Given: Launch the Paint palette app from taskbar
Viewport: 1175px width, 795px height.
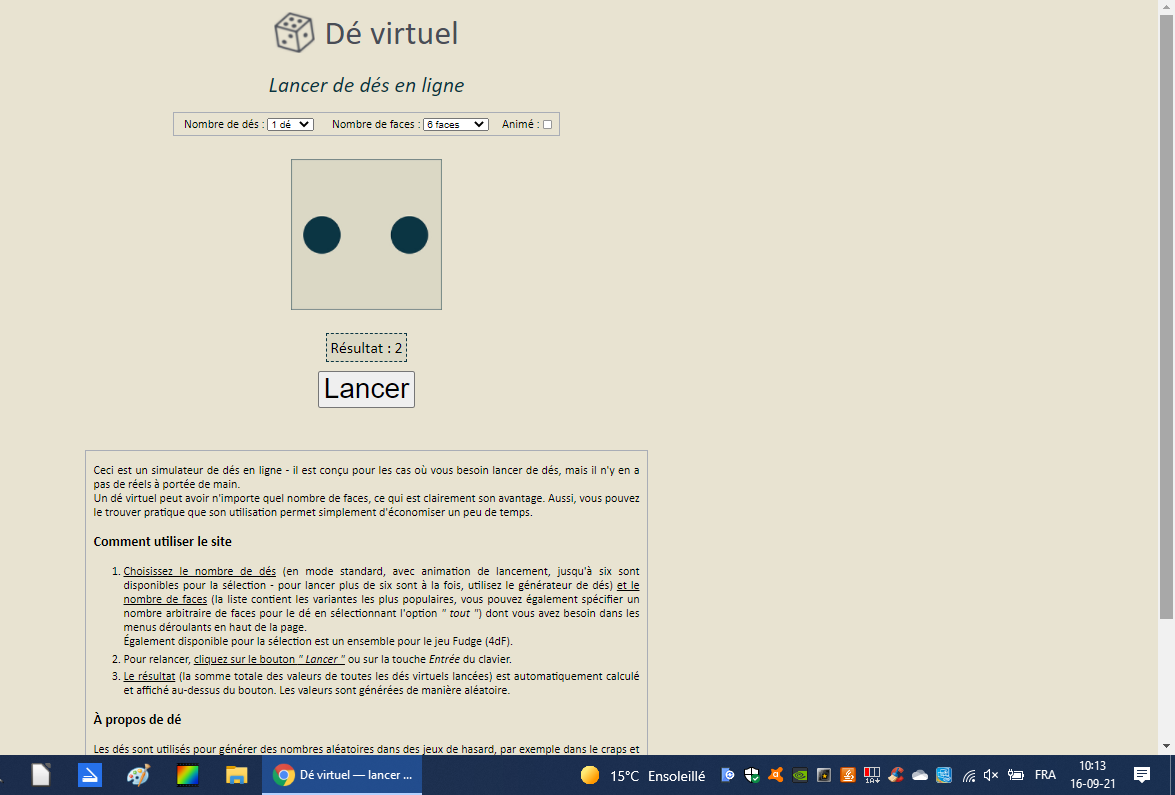Looking at the screenshot, I should [x=139, y=775].
